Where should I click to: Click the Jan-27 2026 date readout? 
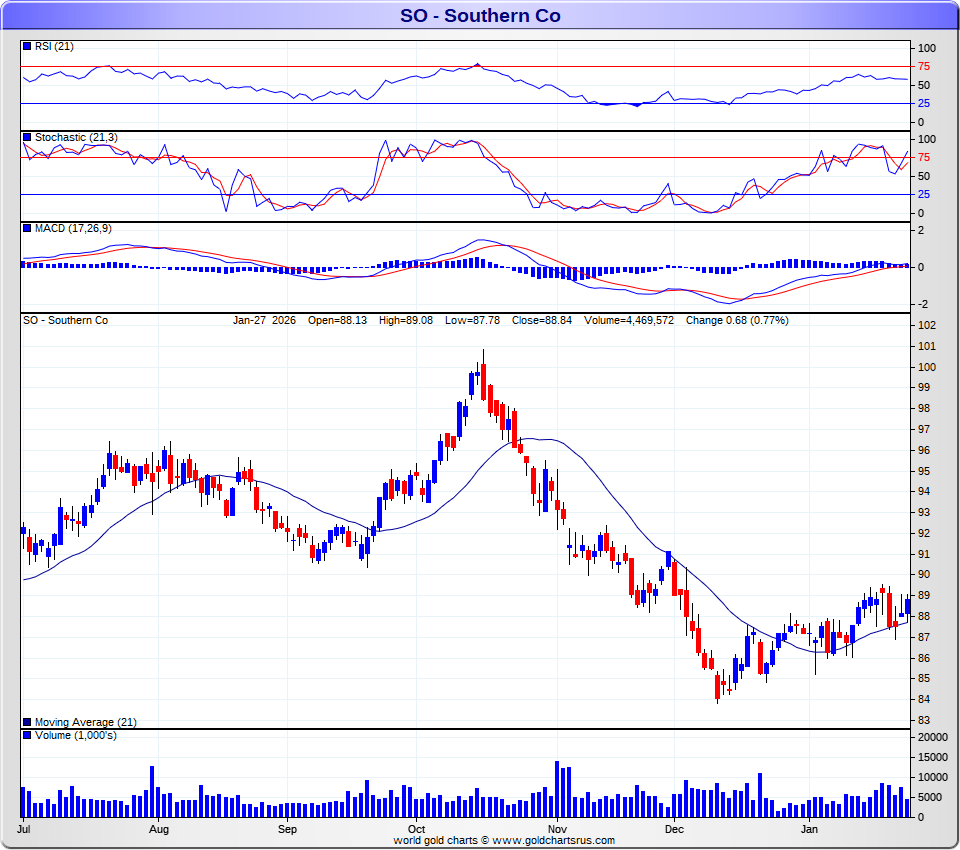tap(264, 321)
